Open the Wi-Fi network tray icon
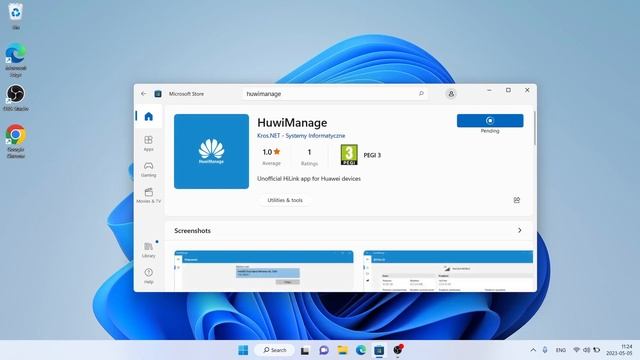Image resolution: width=640 pixels, height=360 pixels. (x=576, y=350)
